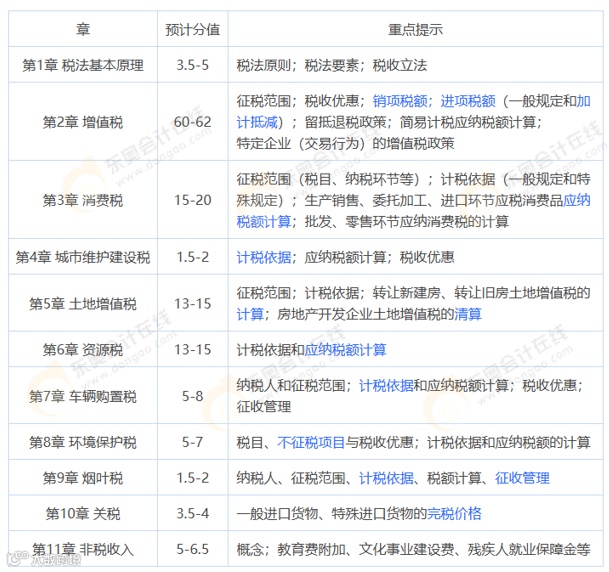Select score 1.5-2 in 烟叶税 row
609x572 pixels.
(x=193, y=478)
